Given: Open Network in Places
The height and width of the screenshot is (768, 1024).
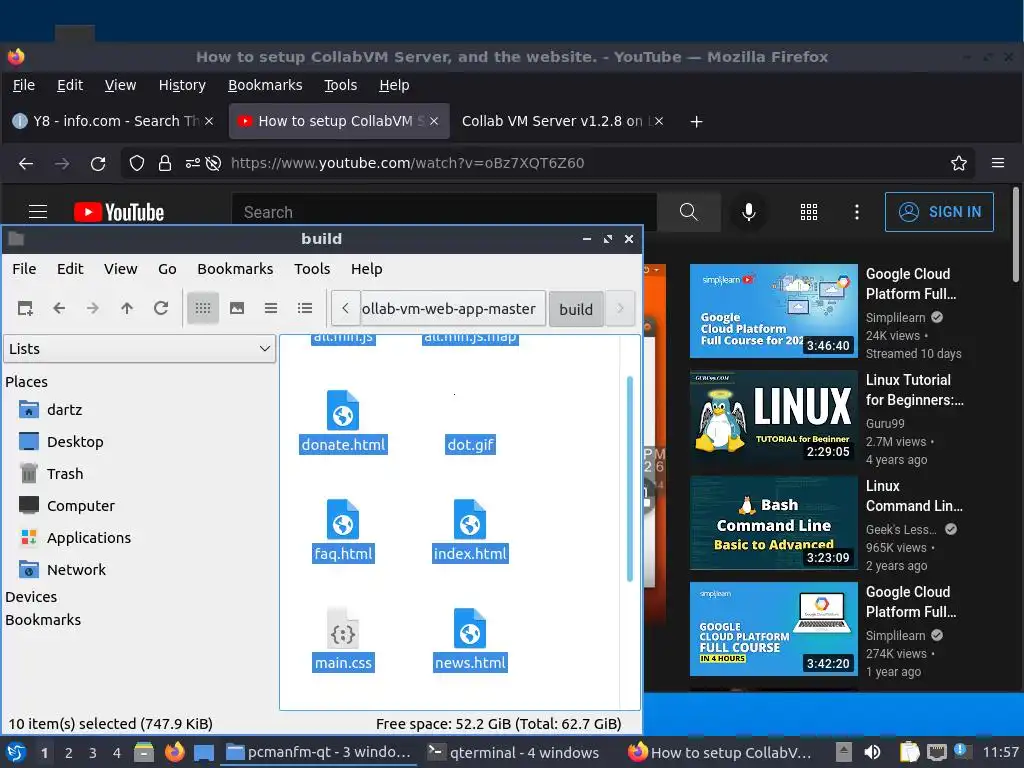Looking at the screenshot, I should pyautogui.click(x=76, y=570).
